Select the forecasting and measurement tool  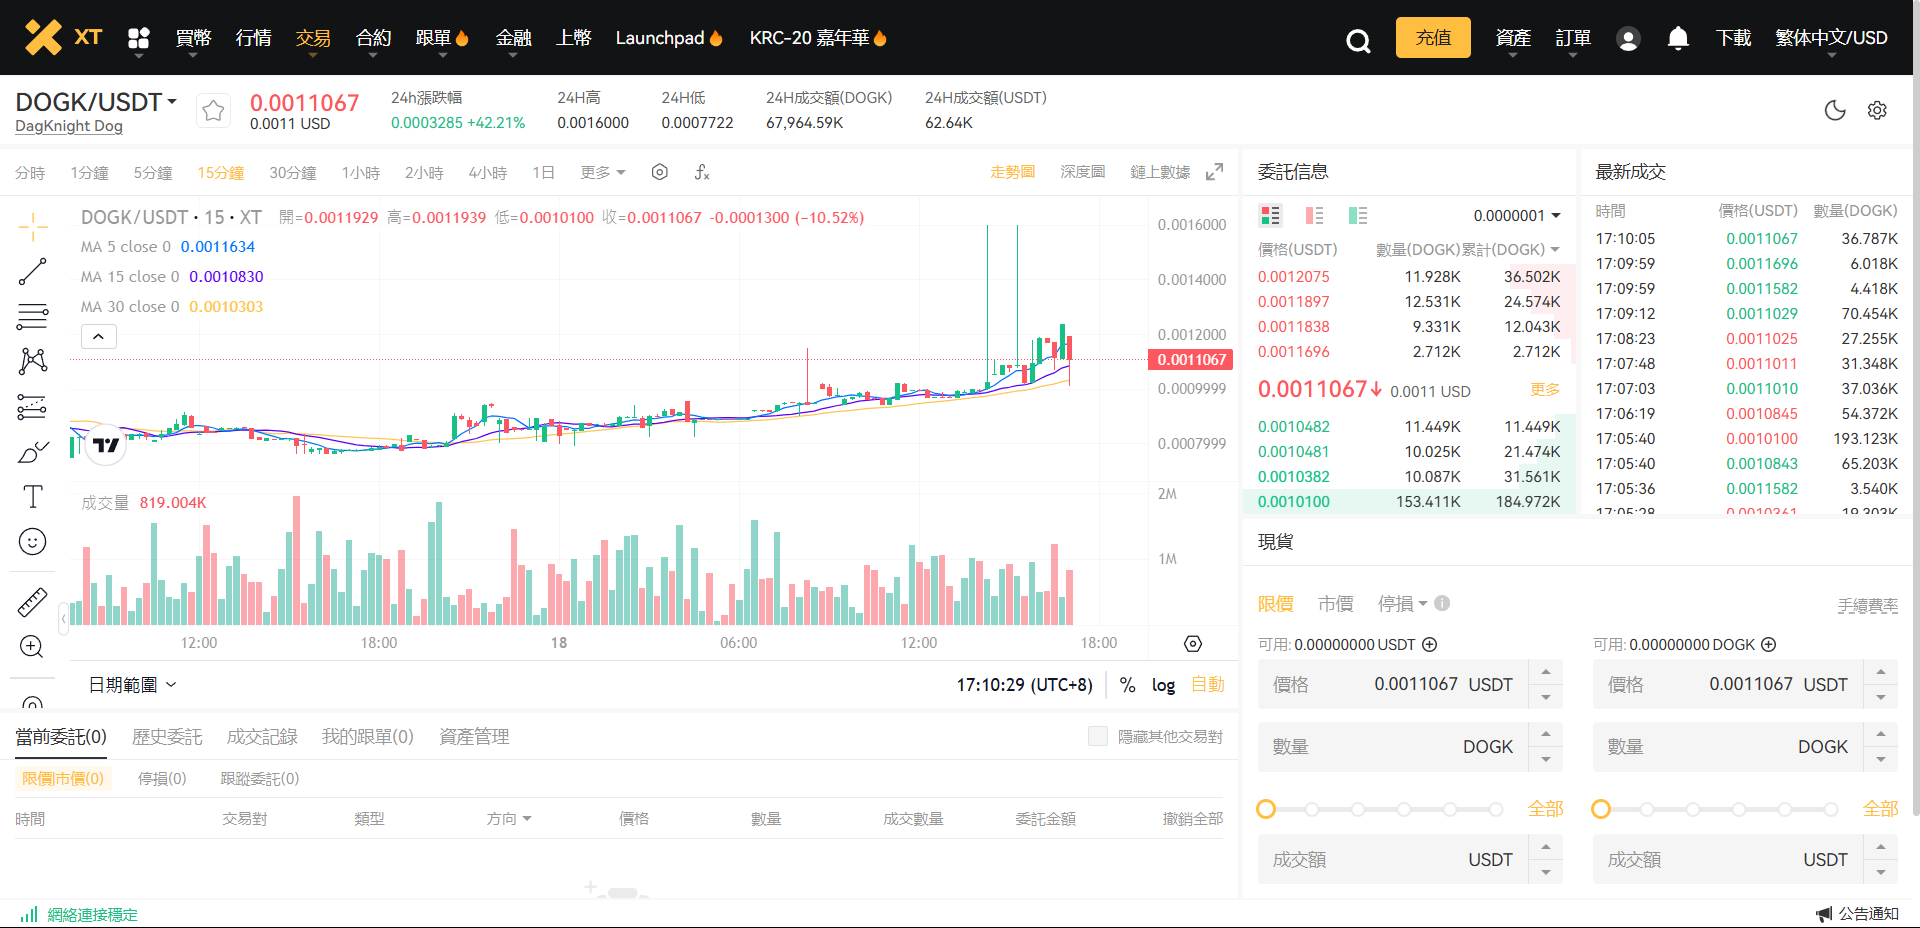tap(33, 407)
